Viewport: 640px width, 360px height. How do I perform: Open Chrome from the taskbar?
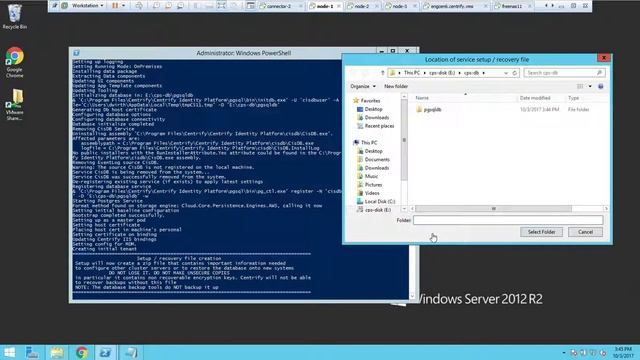pyautogui.click(x=81, y=352)
